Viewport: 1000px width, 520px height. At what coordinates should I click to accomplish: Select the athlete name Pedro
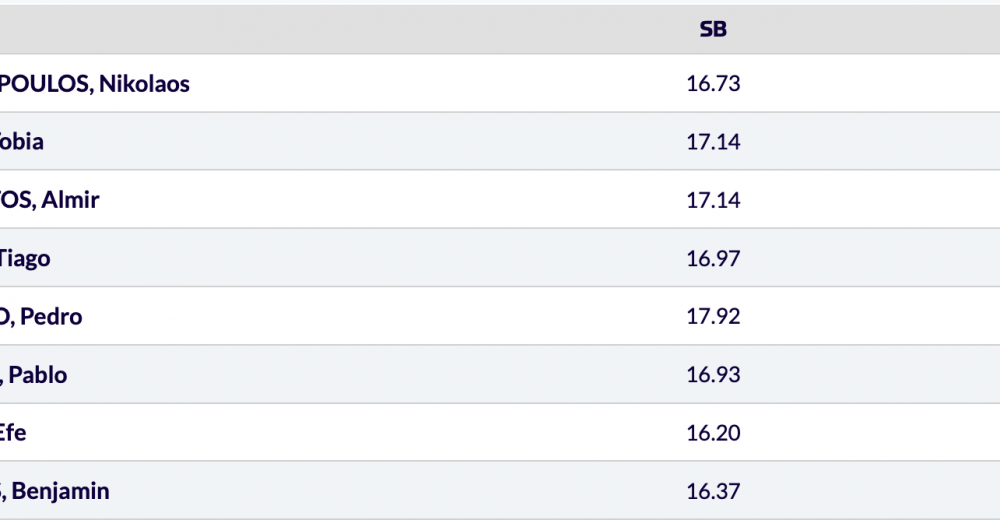click(x=42, y=317)
